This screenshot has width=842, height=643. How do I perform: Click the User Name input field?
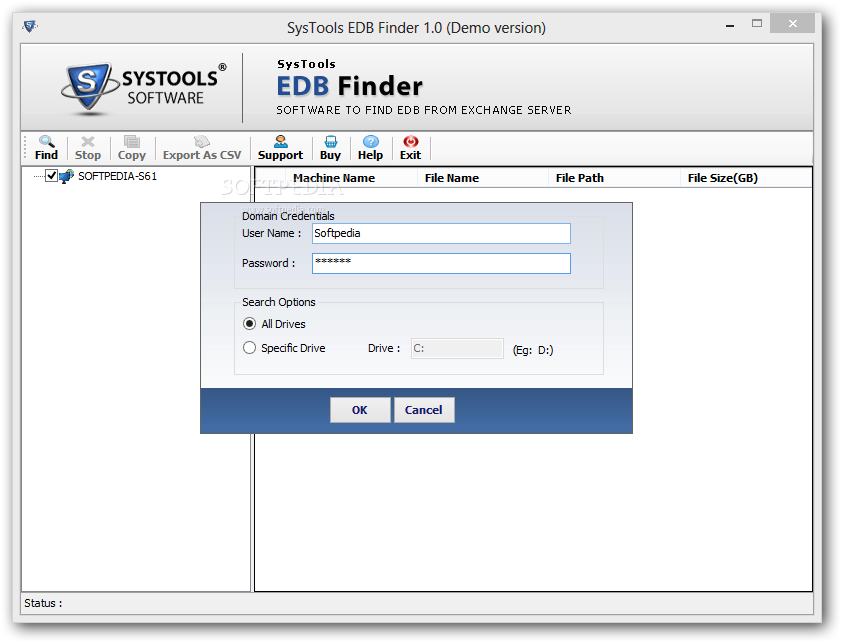441,233
